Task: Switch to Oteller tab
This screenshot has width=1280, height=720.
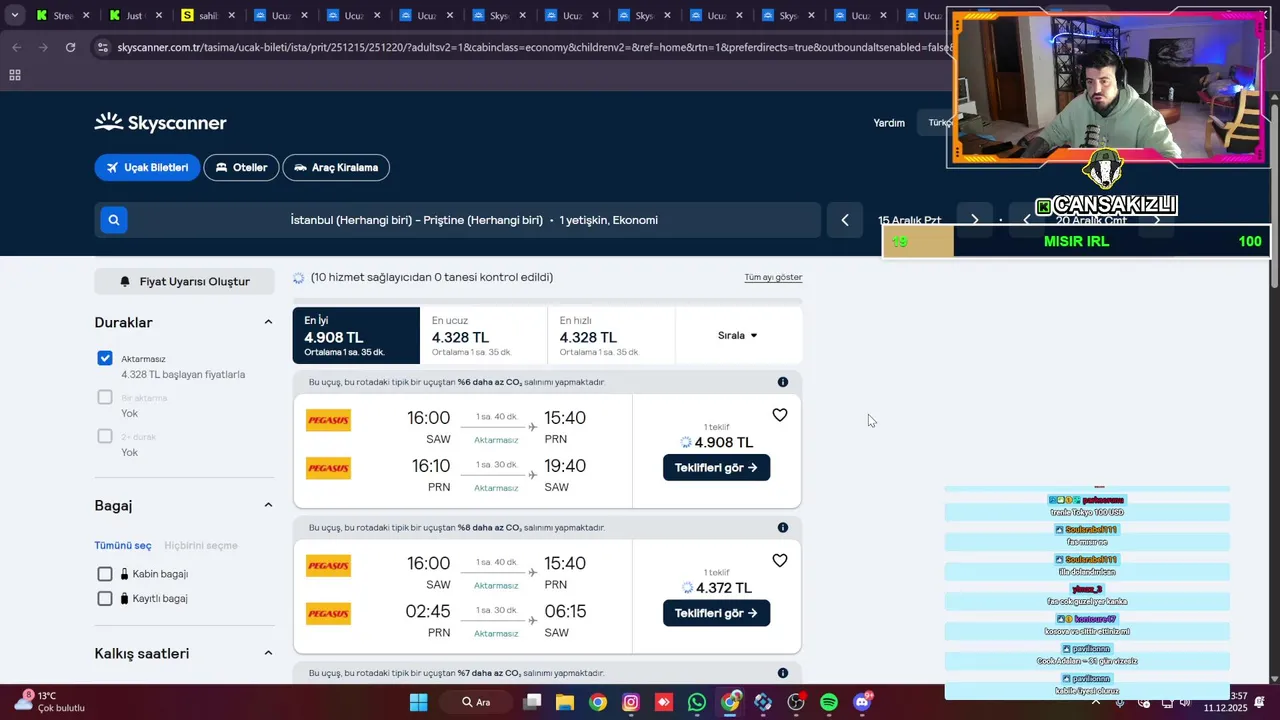Action: [x=241, y=168]
